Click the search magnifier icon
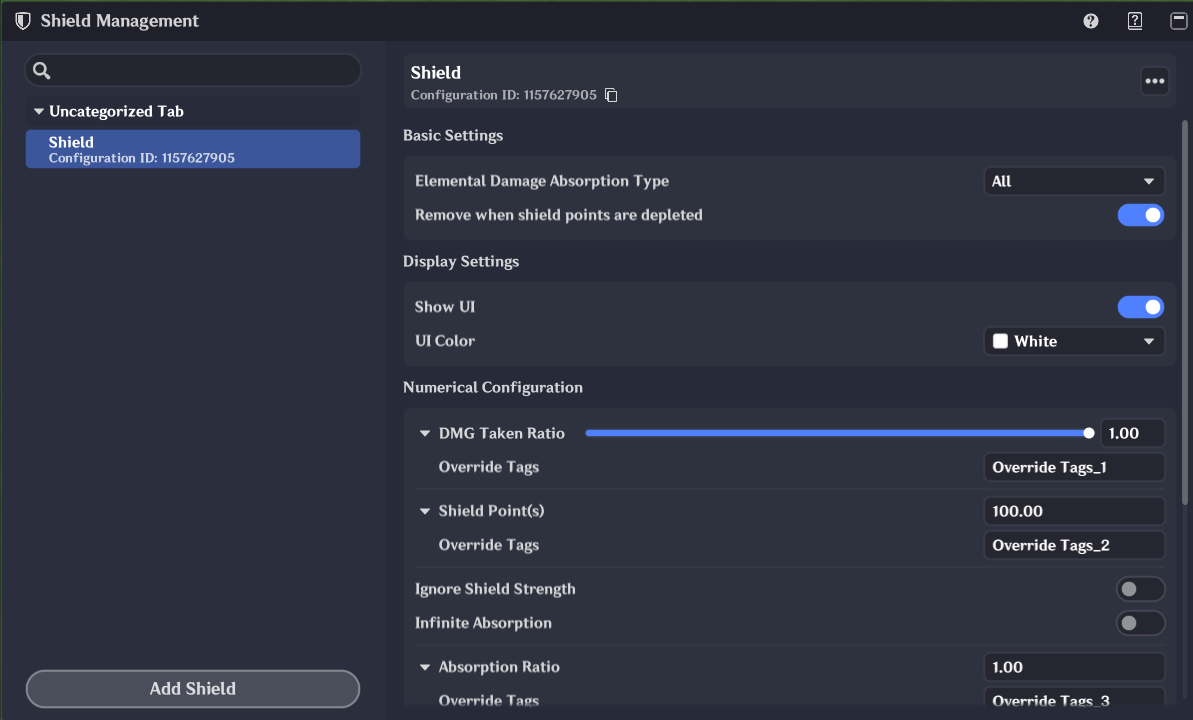 coord(42,70)
